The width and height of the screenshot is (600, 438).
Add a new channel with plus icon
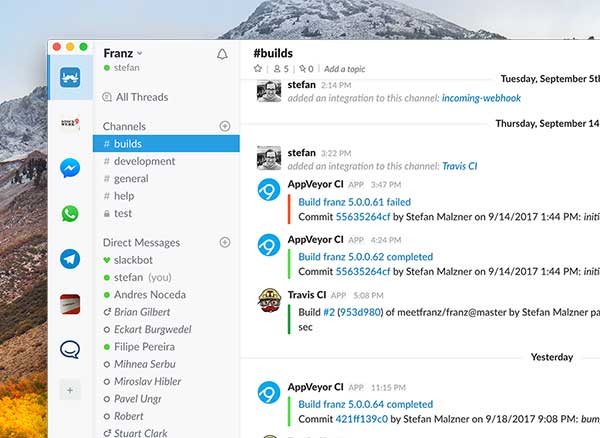225,126
